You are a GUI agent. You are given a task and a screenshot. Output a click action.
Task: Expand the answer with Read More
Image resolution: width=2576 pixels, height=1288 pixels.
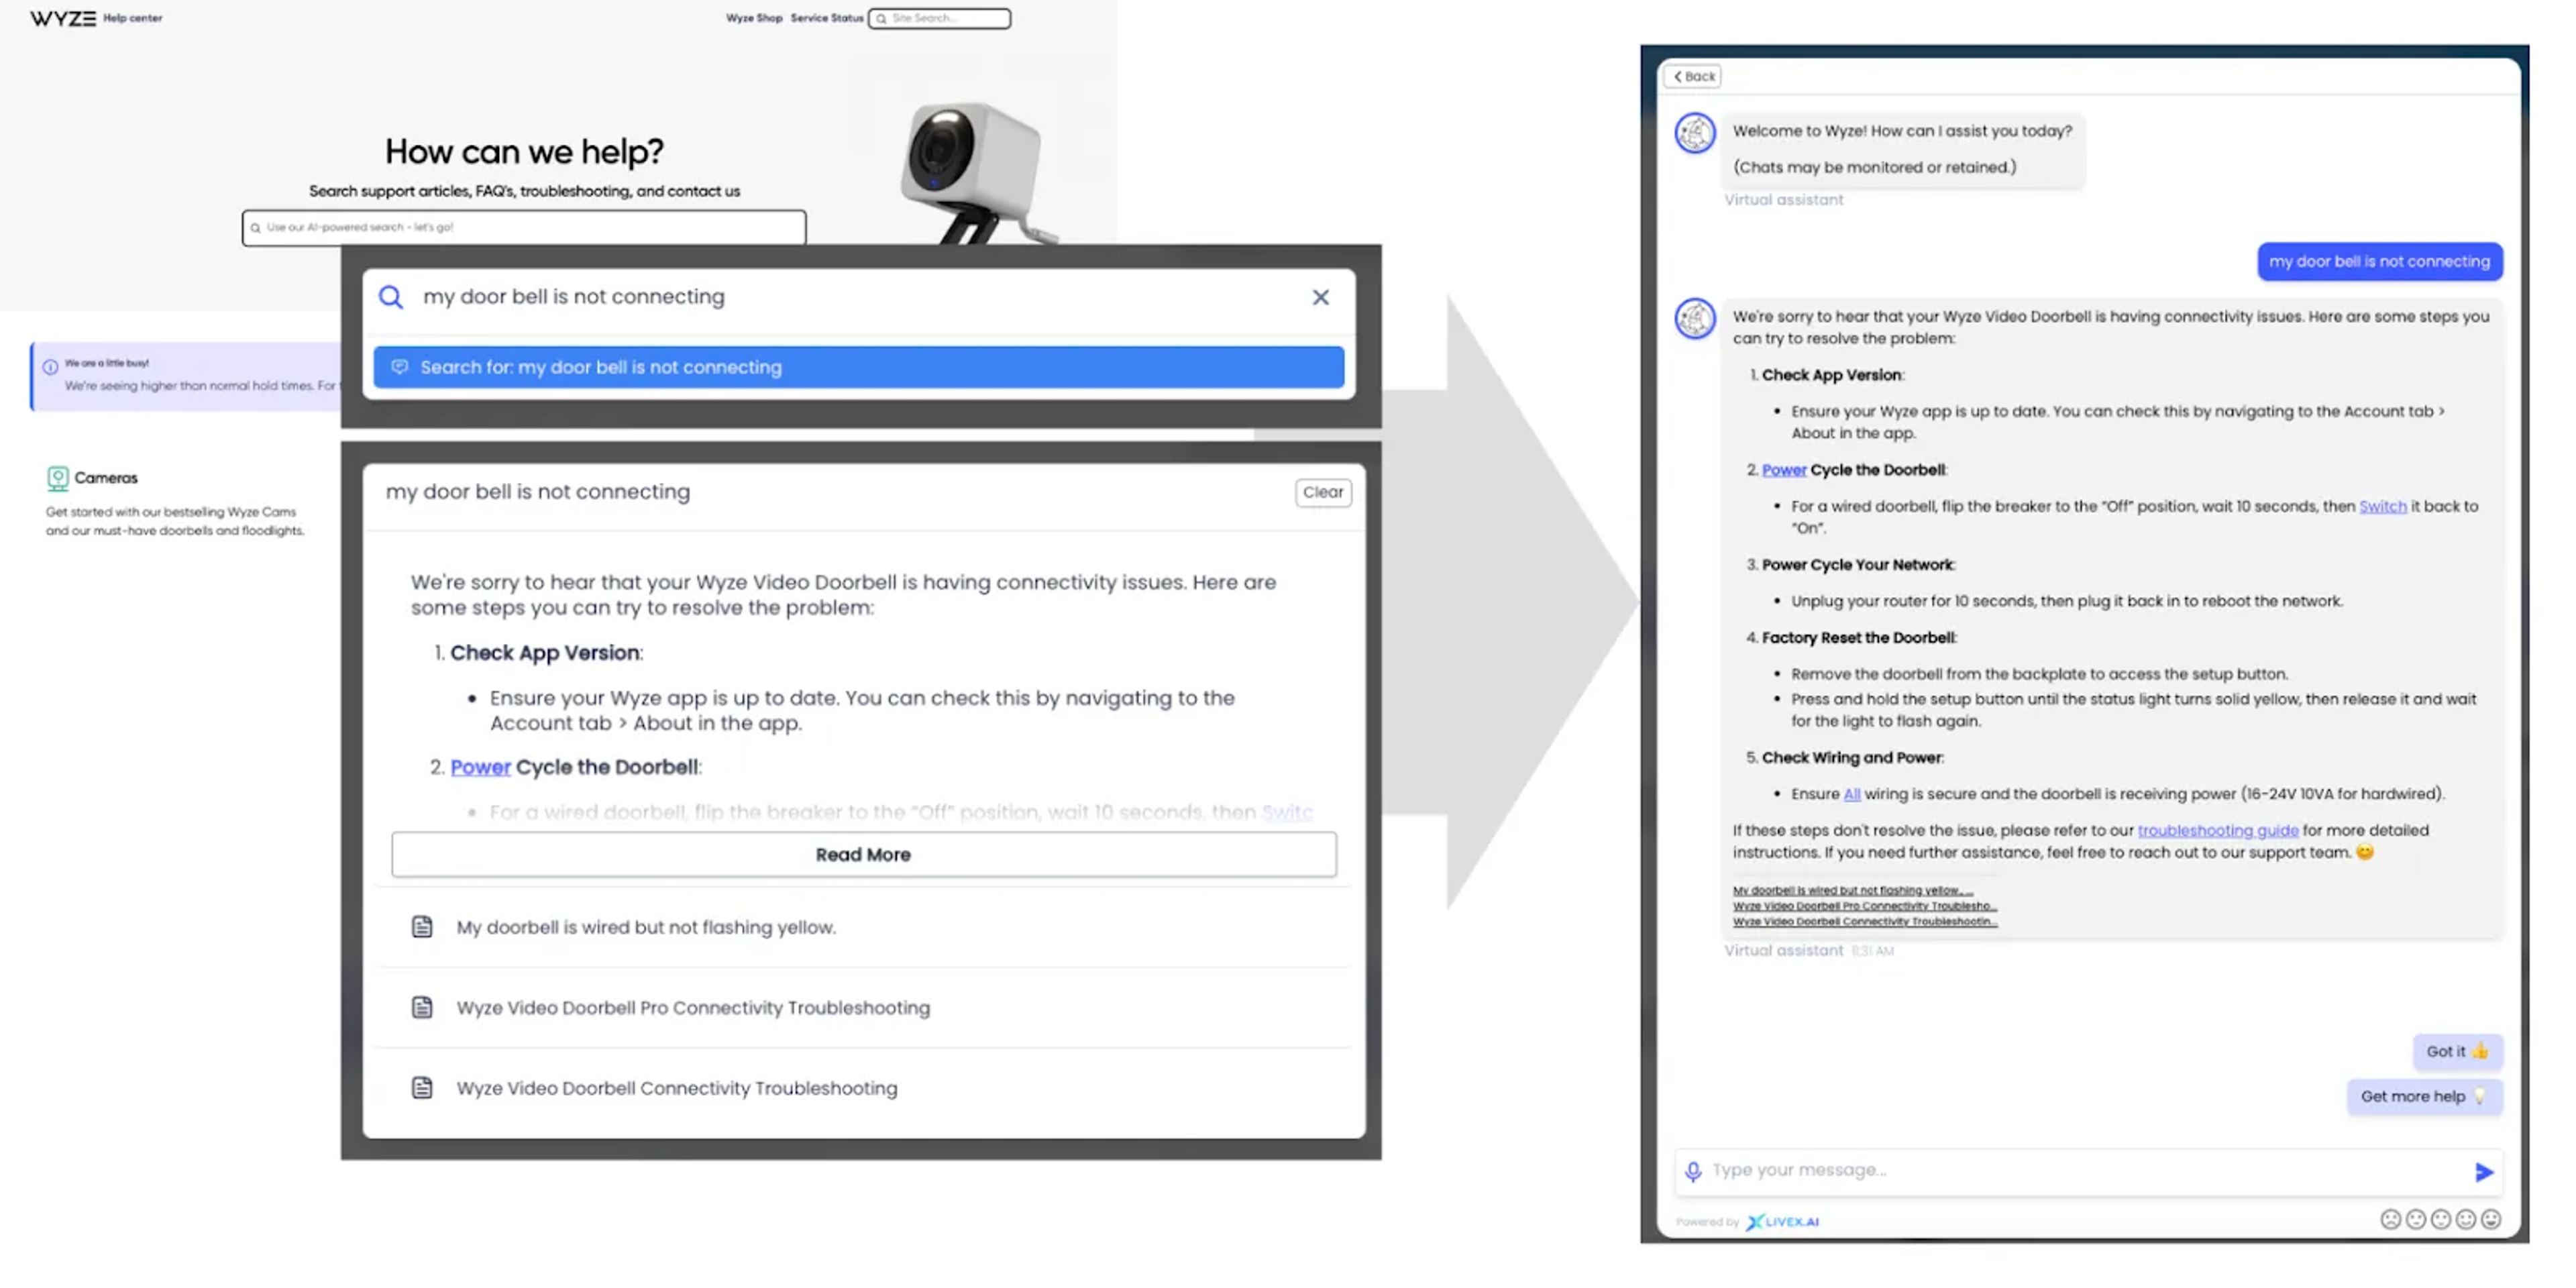pos(863,855)
